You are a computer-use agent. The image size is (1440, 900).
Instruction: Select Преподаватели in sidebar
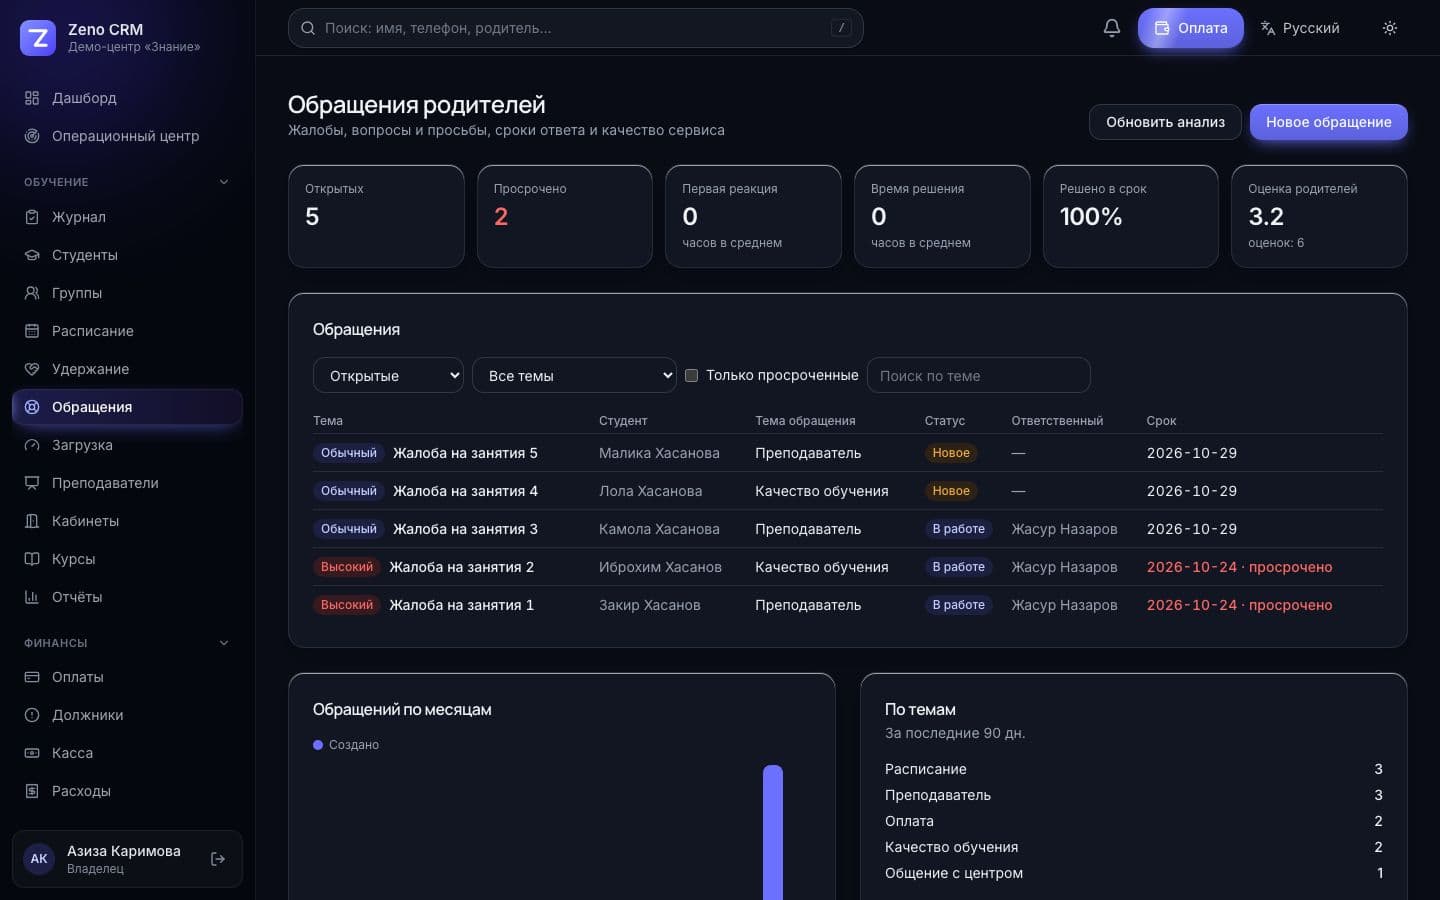point(127,483)
